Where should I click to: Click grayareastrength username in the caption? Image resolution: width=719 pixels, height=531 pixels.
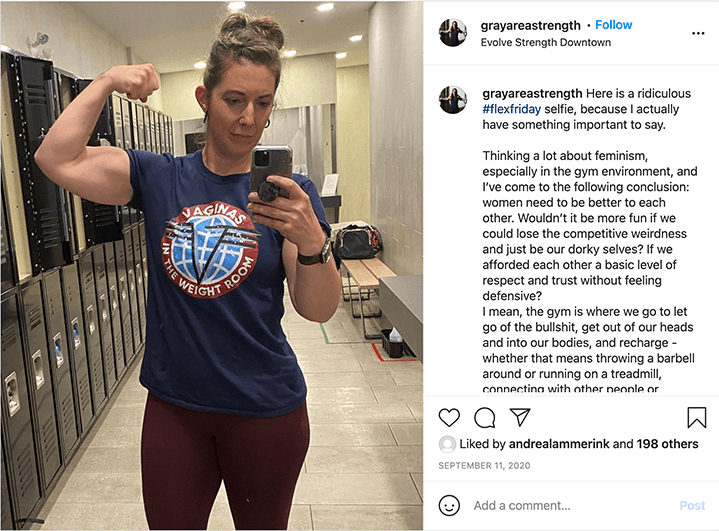532,94
